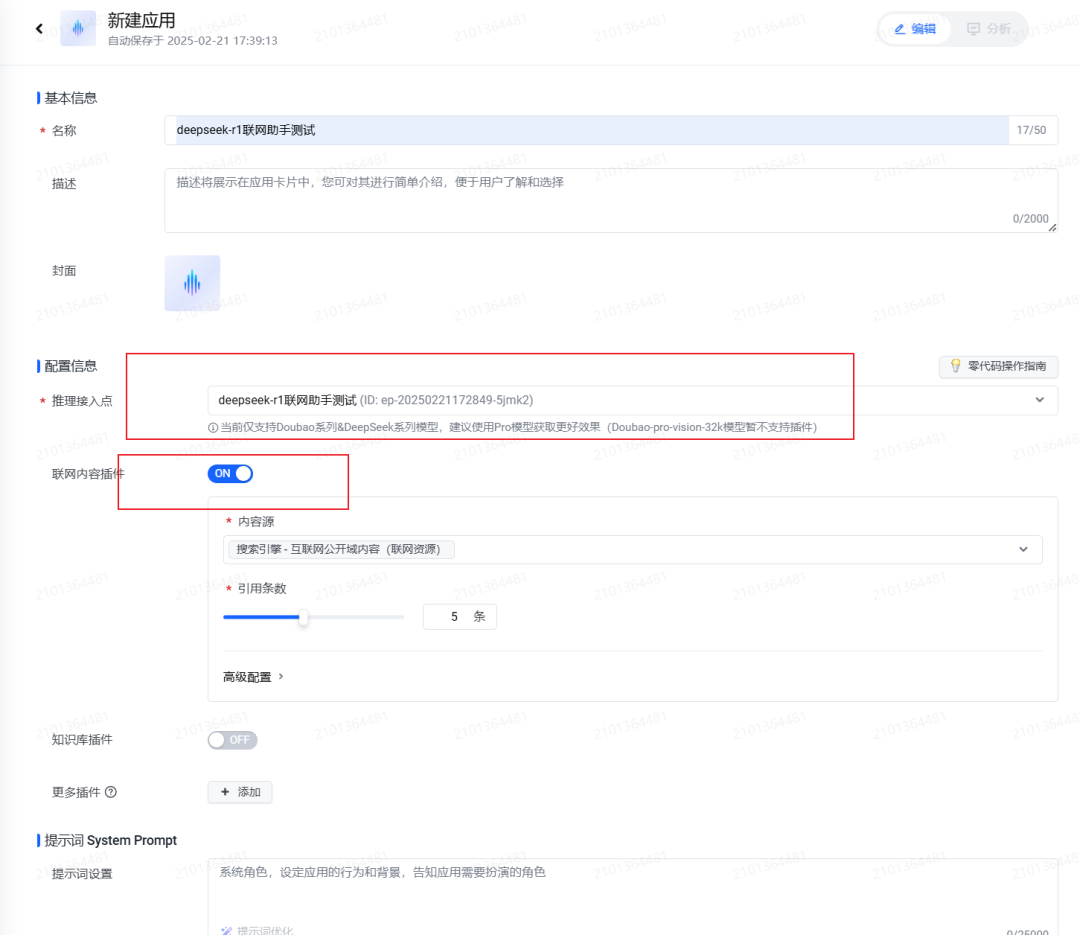Switch to the 分析 tab
The height and width of the screenshot is (935, 1080).
coord(988,29)
